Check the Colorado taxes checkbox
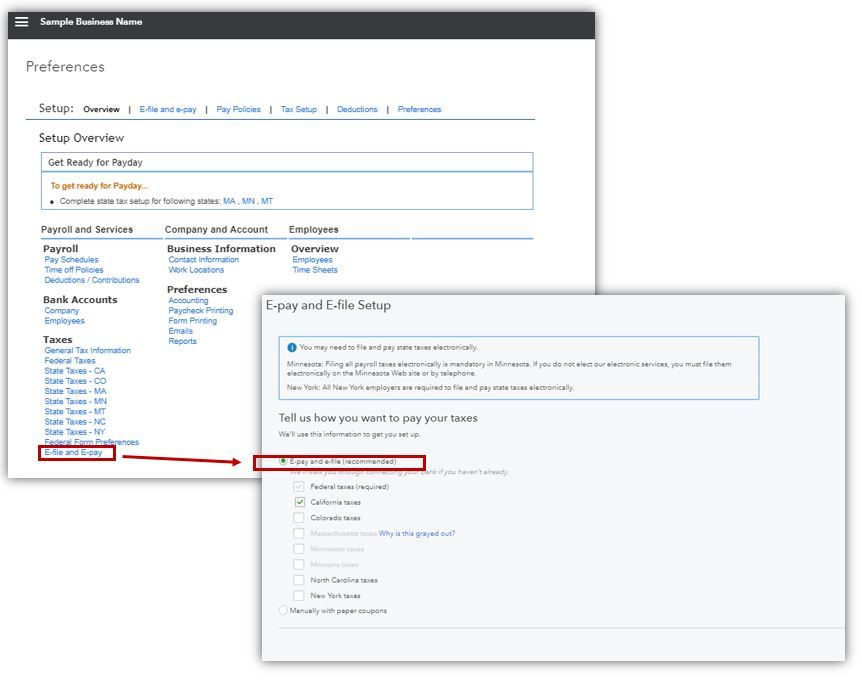Viewport: 862px width, 684px height. 299,517
